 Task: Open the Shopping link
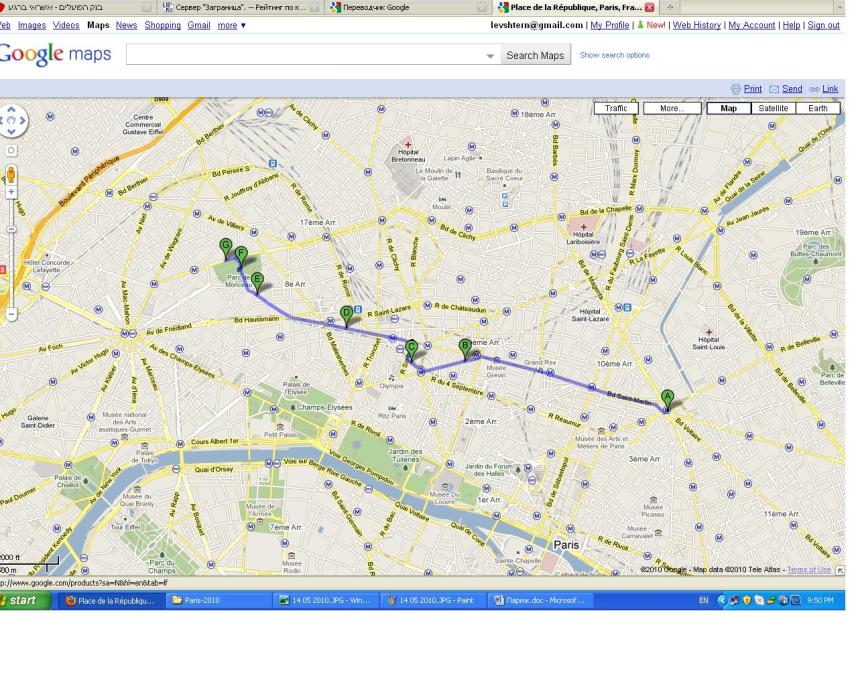click(163, 25)
